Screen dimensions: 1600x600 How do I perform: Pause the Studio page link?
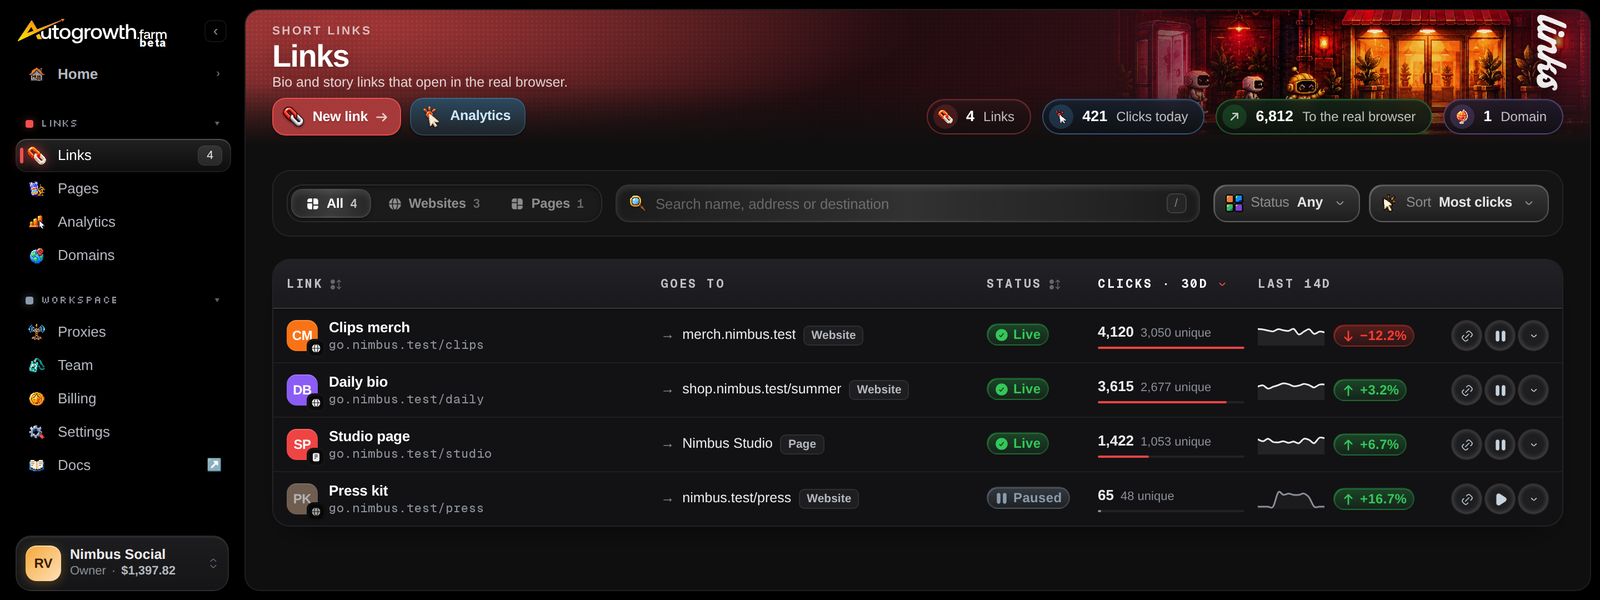tap(1500, 445)
